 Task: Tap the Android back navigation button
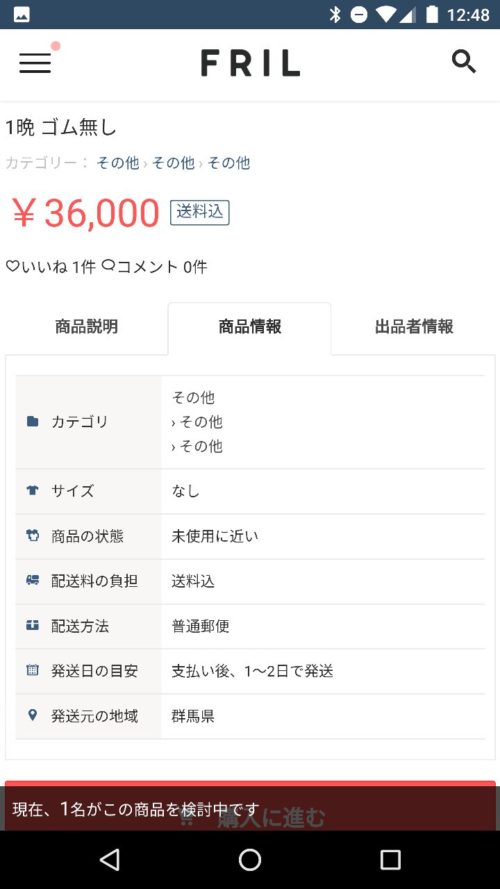(x=109, y=860)
